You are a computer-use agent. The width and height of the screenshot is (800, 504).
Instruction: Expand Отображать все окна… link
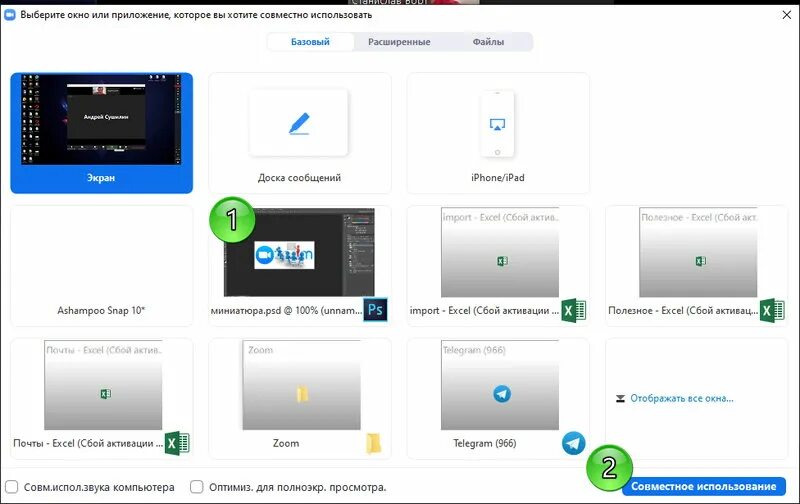tap(682, 398)
